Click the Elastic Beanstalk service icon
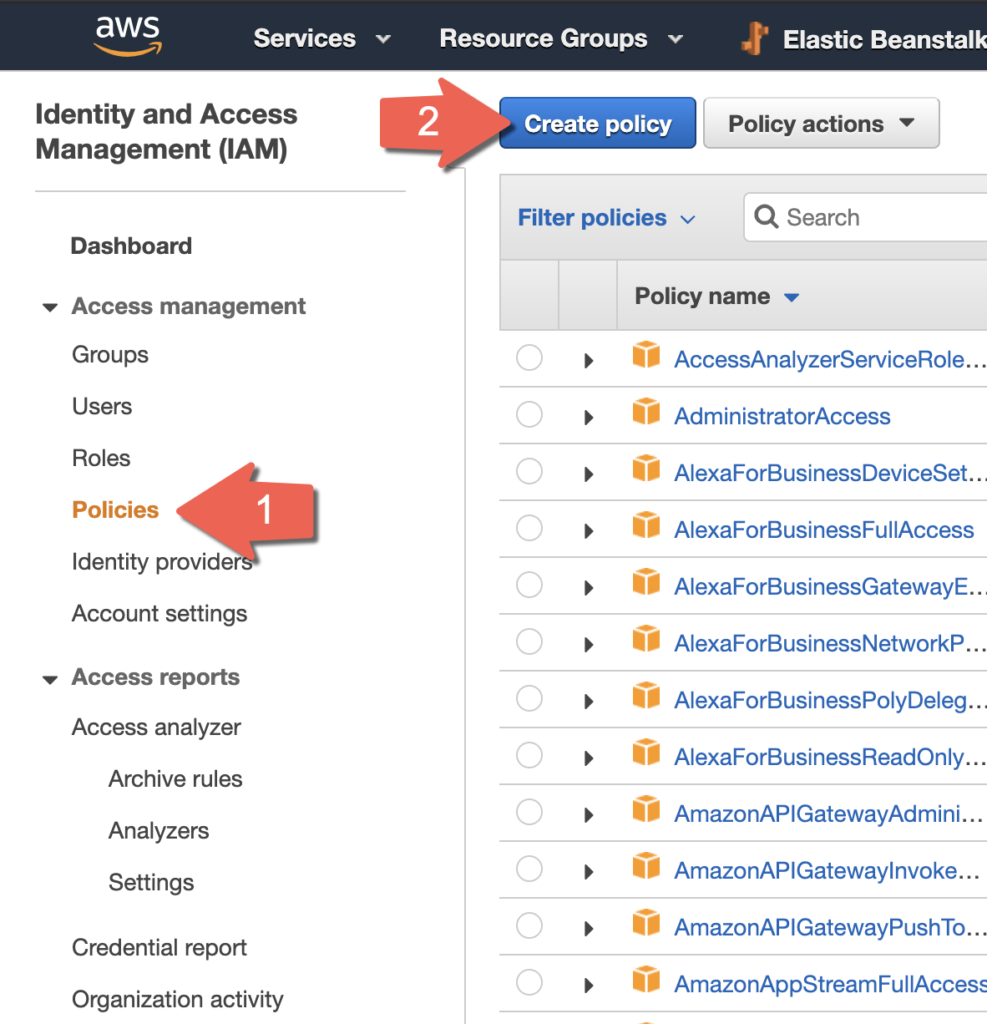This screenshot has height=1024, width=987. [x=754, y=38]
